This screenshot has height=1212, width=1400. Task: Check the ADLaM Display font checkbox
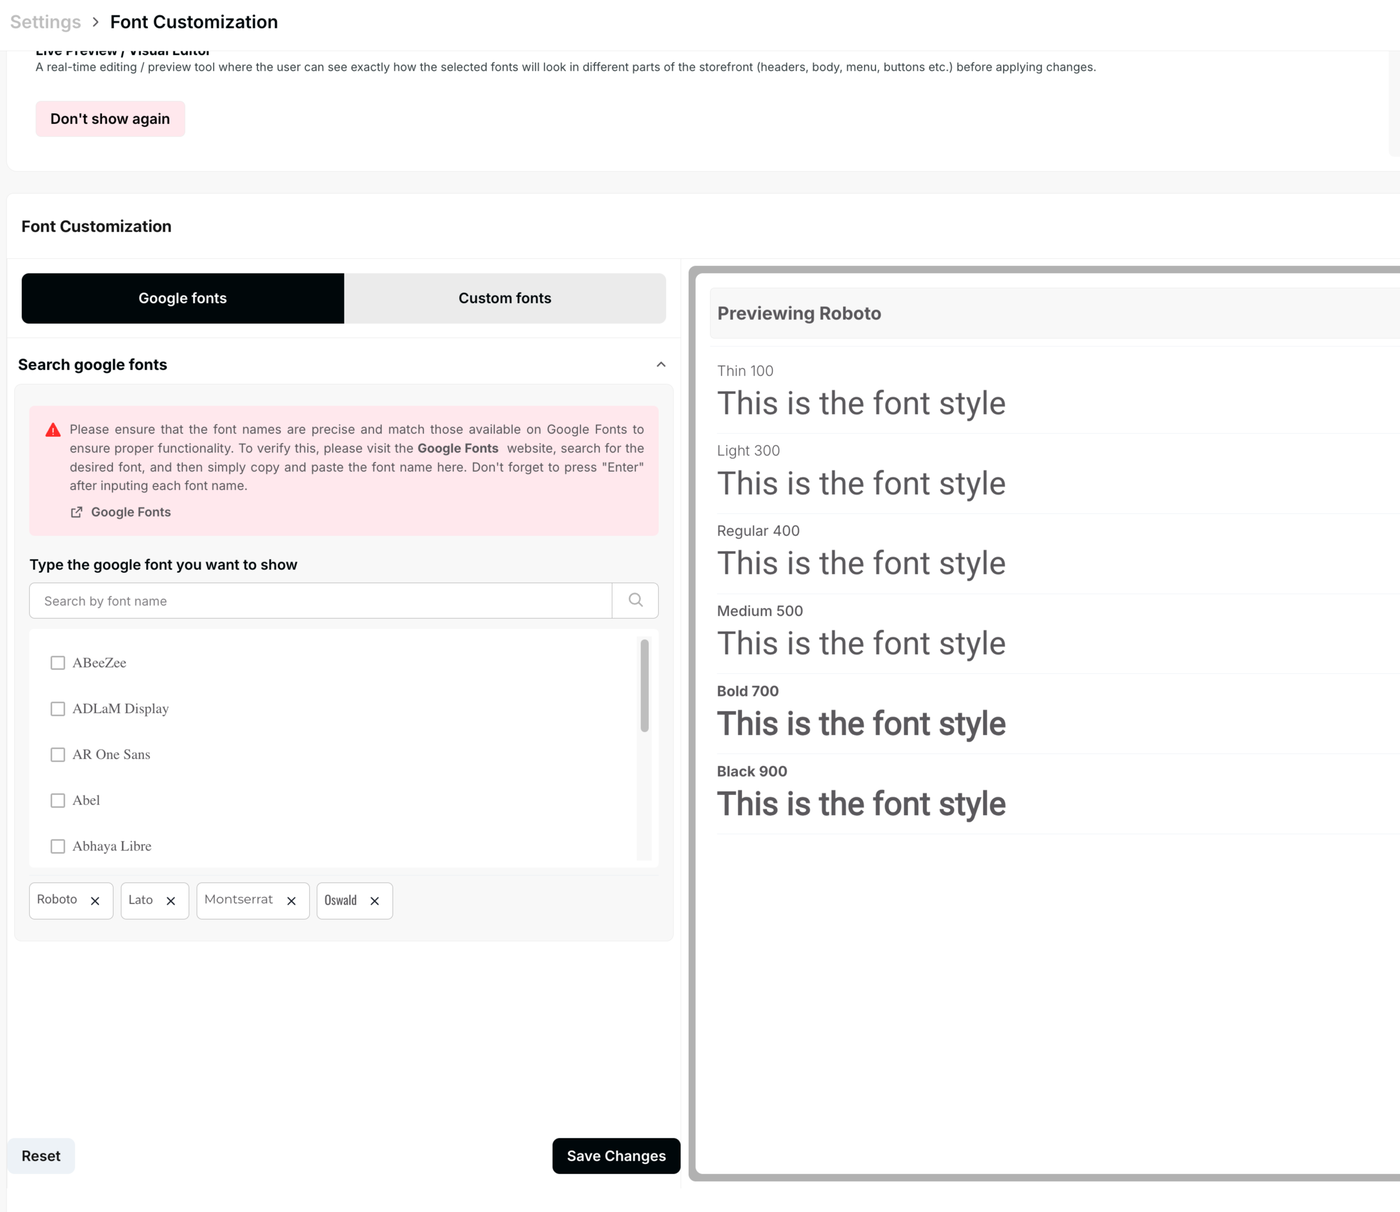click(x=58, y=709)
